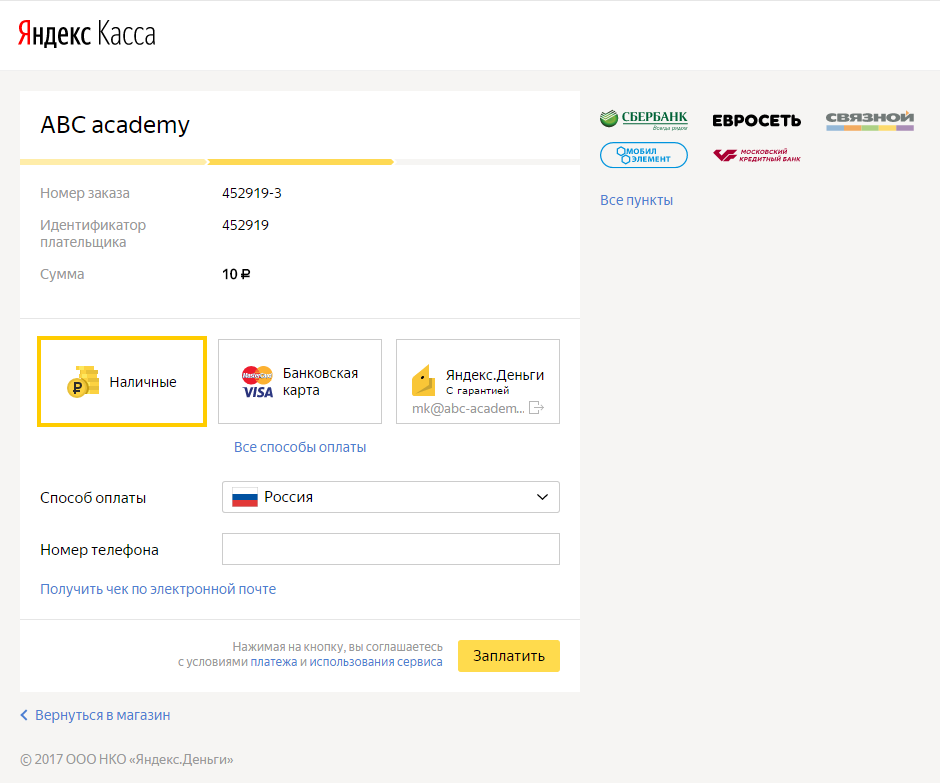Click Получить чек по электронной почте
The image size is (940, 783).
coord(158,589)
